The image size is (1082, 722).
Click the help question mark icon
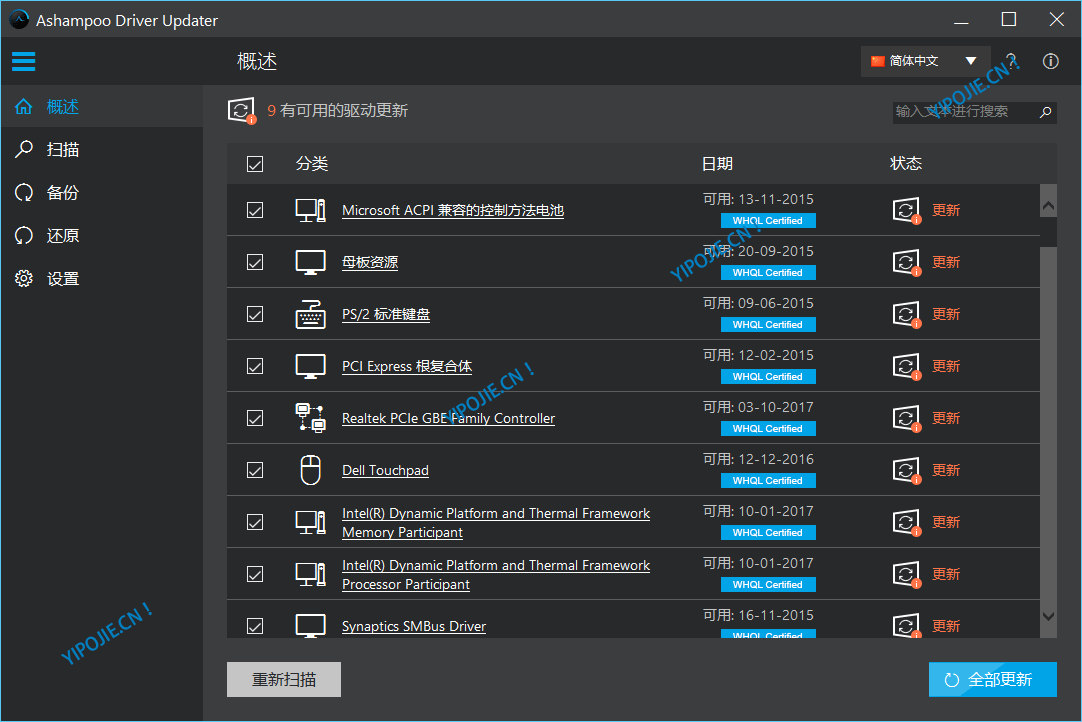click(1011, 61)
